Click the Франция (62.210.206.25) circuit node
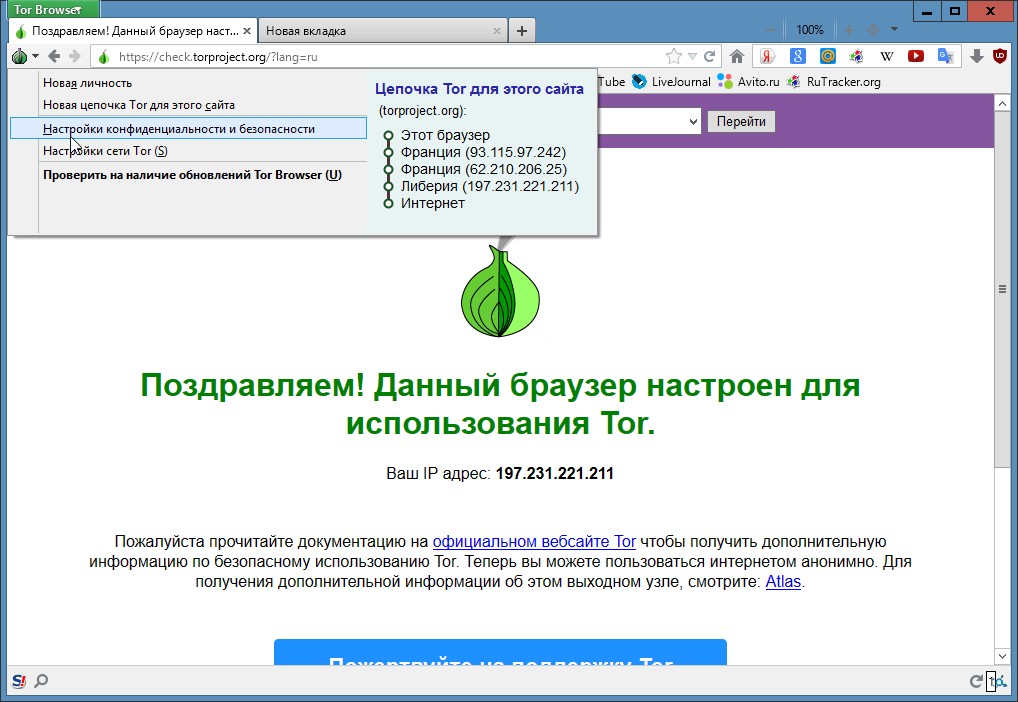Viewport: 1018px width, 702px height. (x=484, y=169)
